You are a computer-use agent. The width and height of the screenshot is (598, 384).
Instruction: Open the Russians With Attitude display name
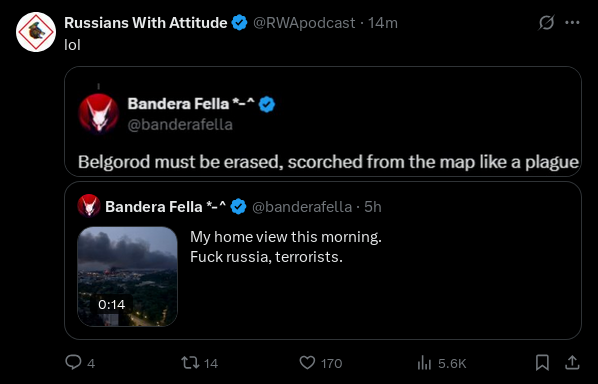[x=146, y=23]
